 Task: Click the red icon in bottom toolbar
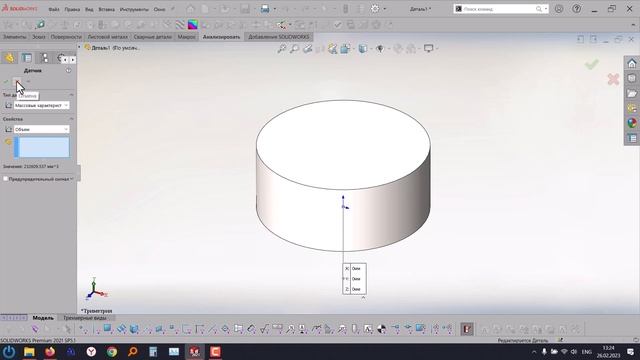click(x=467, y=329)
